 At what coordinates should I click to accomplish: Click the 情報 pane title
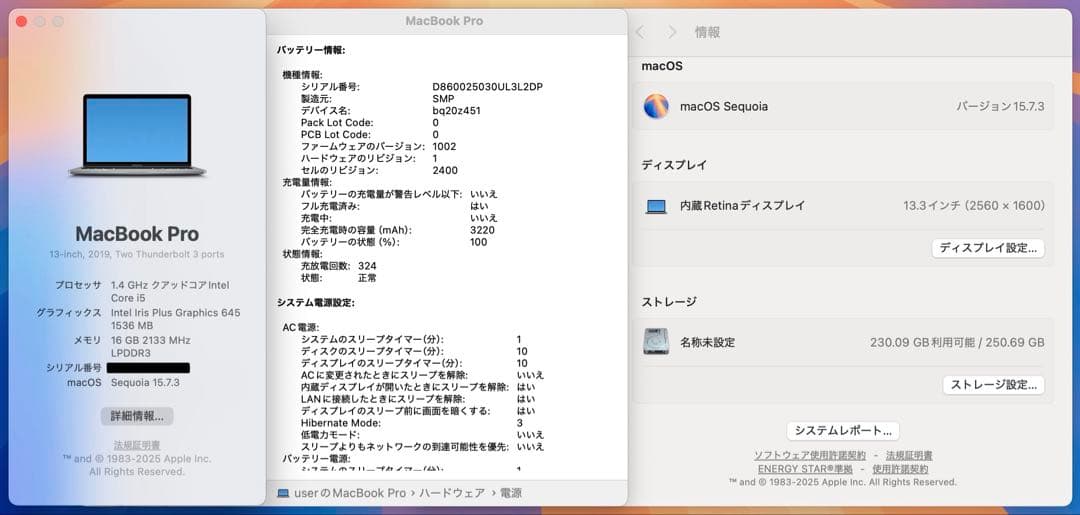(707, 32)
